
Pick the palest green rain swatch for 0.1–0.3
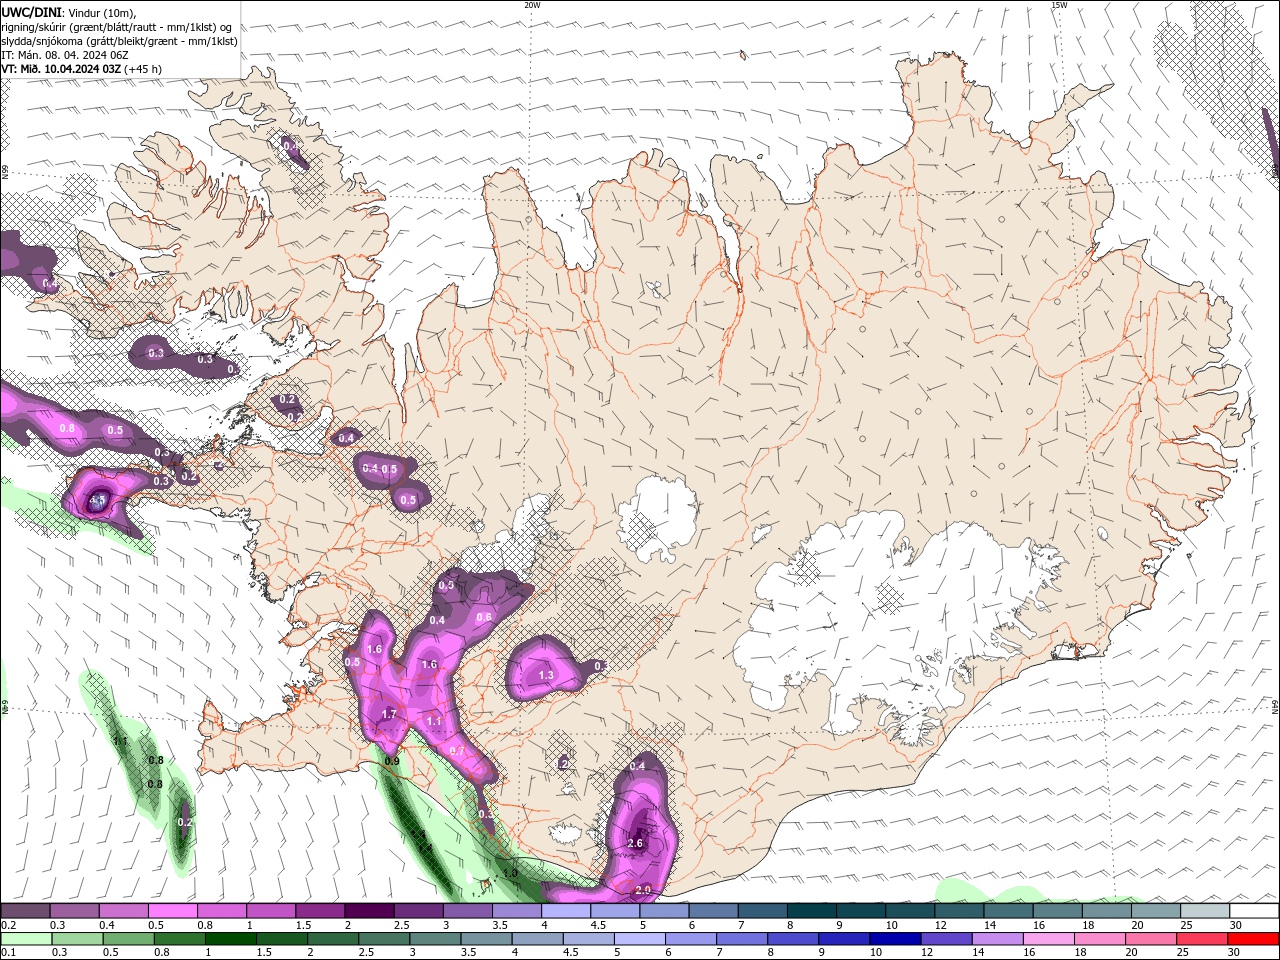[x=25, y=939]
